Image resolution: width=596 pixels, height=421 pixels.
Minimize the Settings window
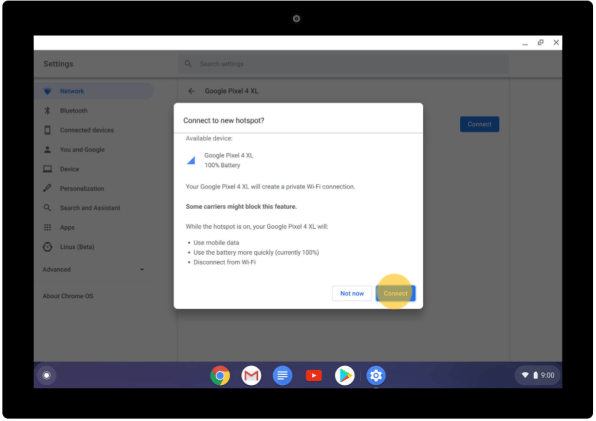coord(525,43)
